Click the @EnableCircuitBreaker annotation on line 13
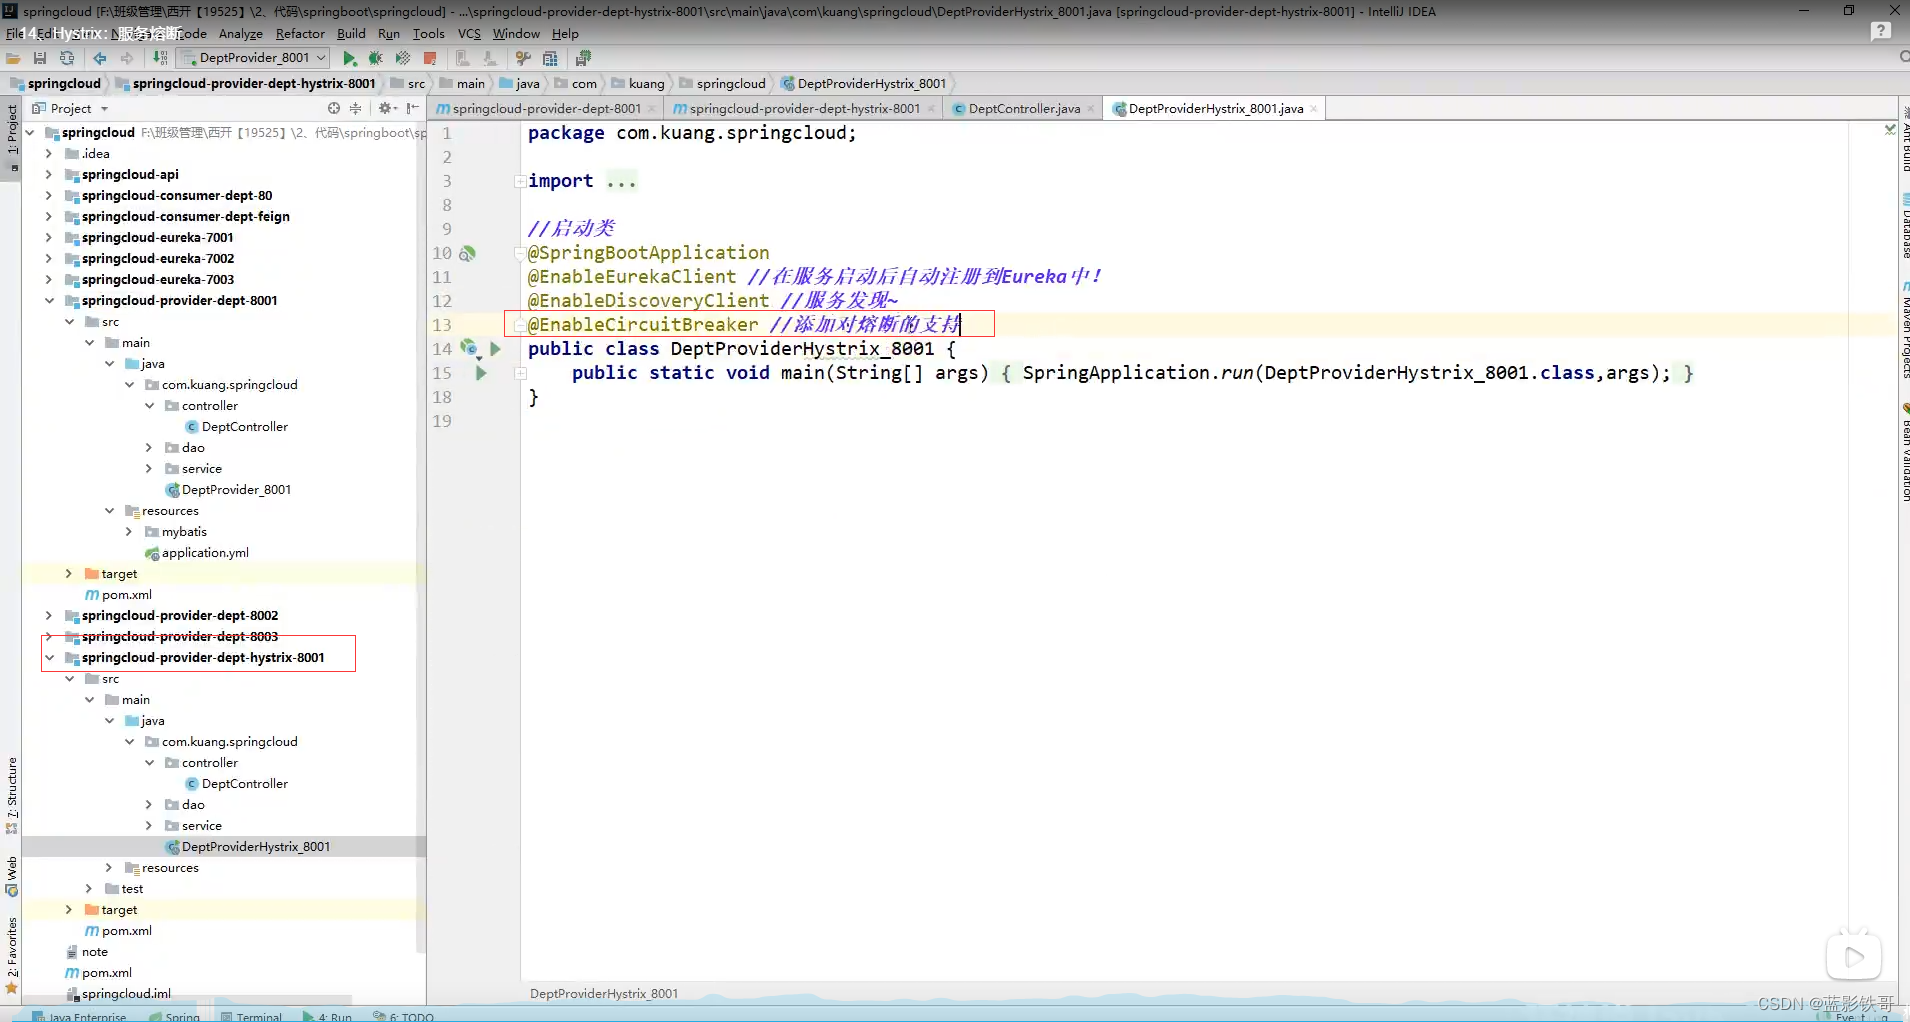 (643, 325)
